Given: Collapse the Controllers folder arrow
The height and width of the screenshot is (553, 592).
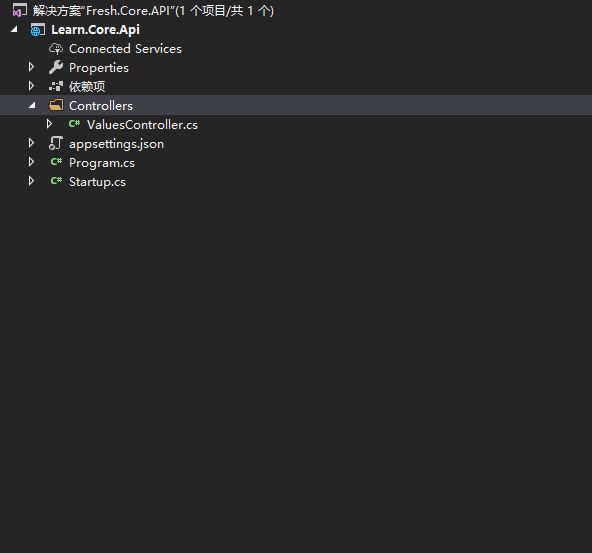Looking at the screenshot, I should (x=32, y=105).
